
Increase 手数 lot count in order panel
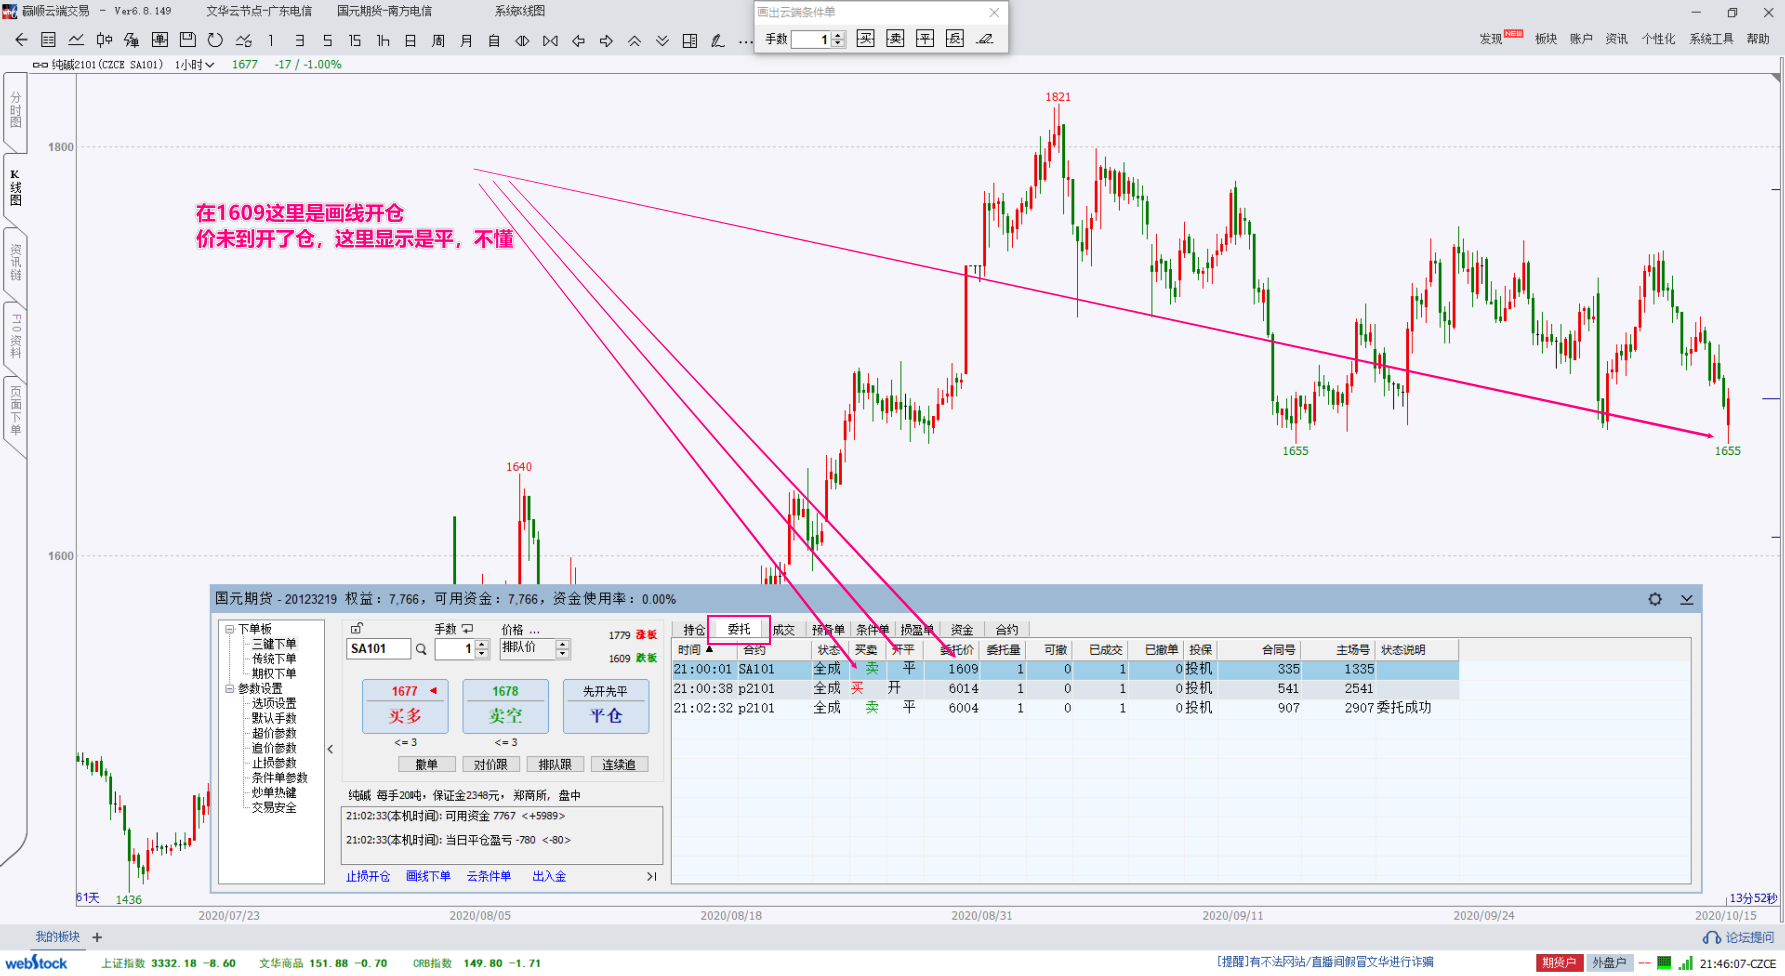(482, 644)
